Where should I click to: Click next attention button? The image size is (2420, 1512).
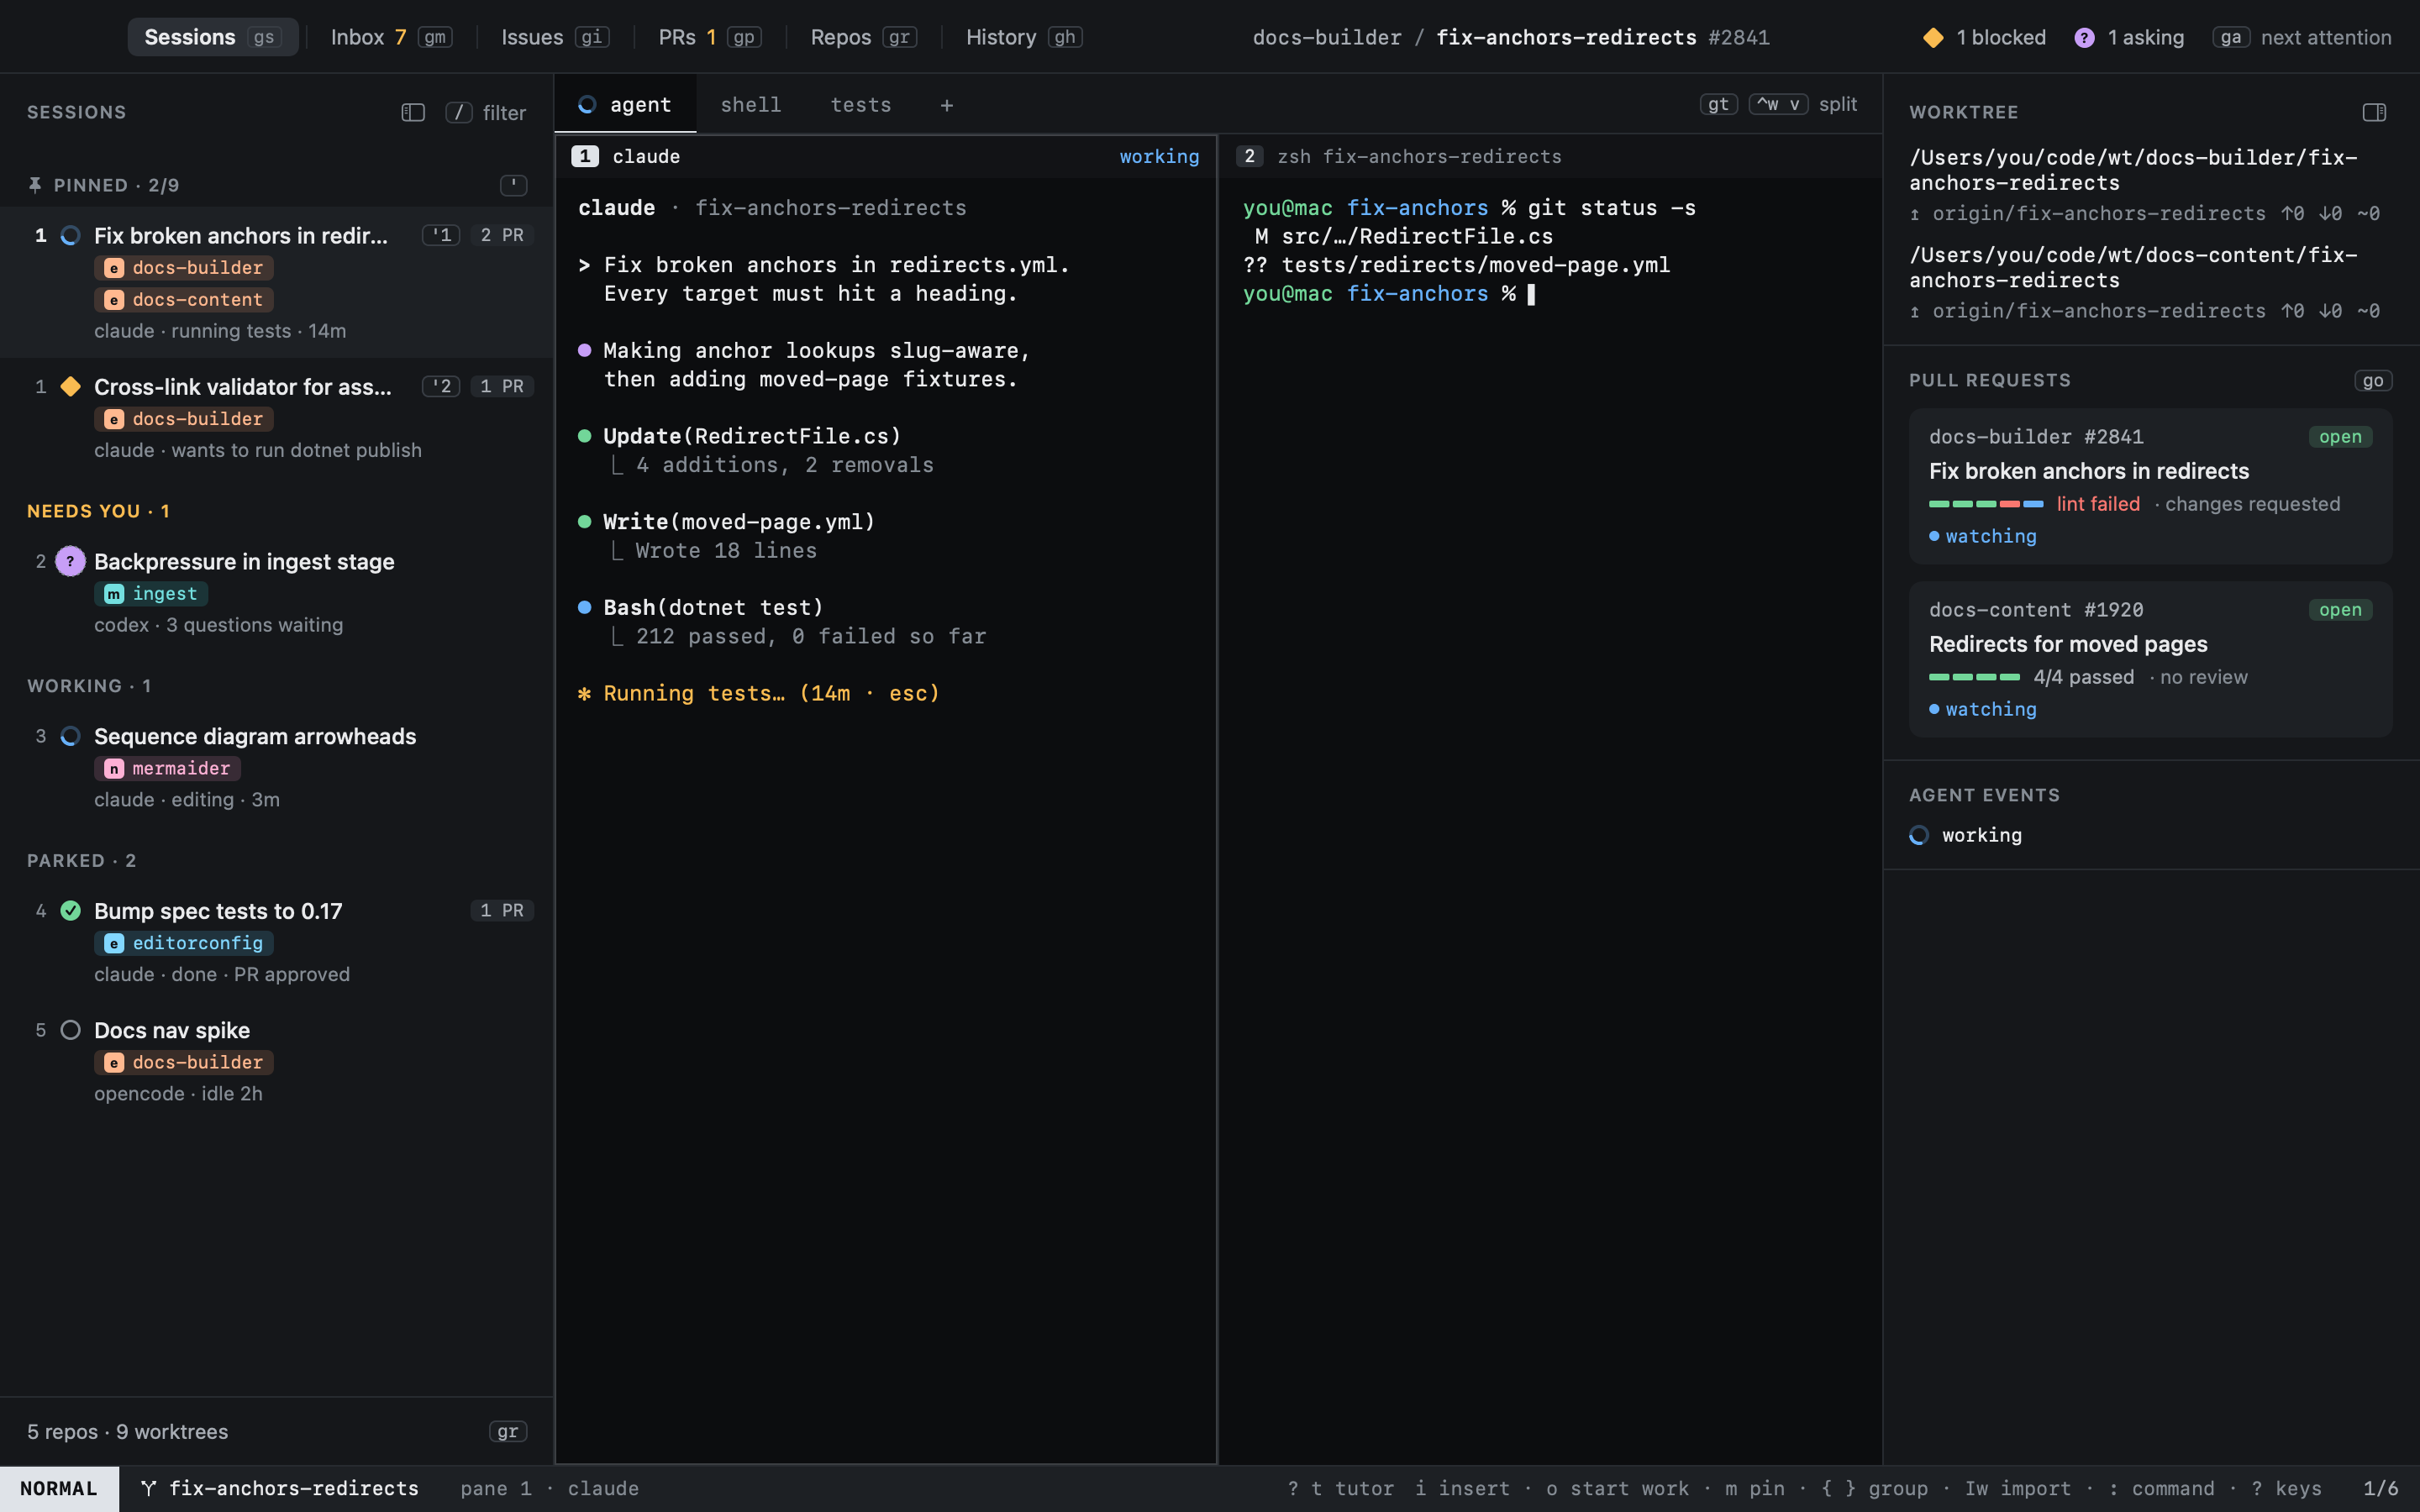pyautogui.click(x=2301, y=38)
